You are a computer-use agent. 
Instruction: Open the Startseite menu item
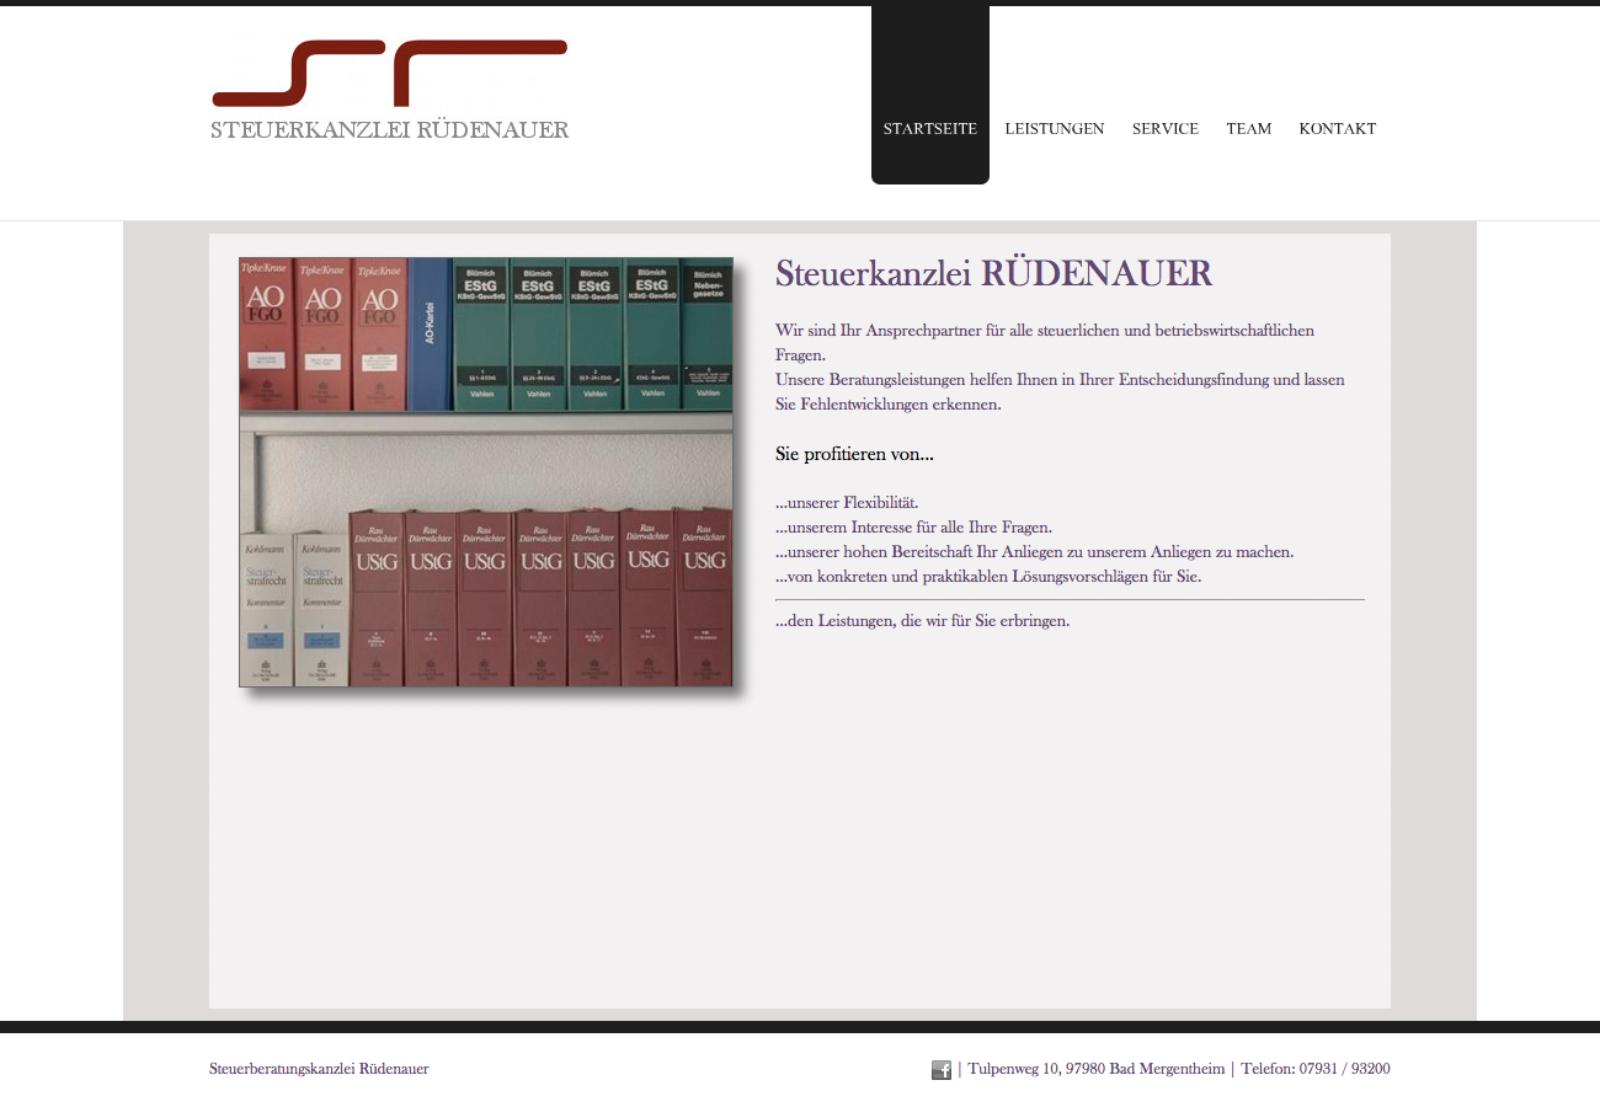[x=930, y=128]
